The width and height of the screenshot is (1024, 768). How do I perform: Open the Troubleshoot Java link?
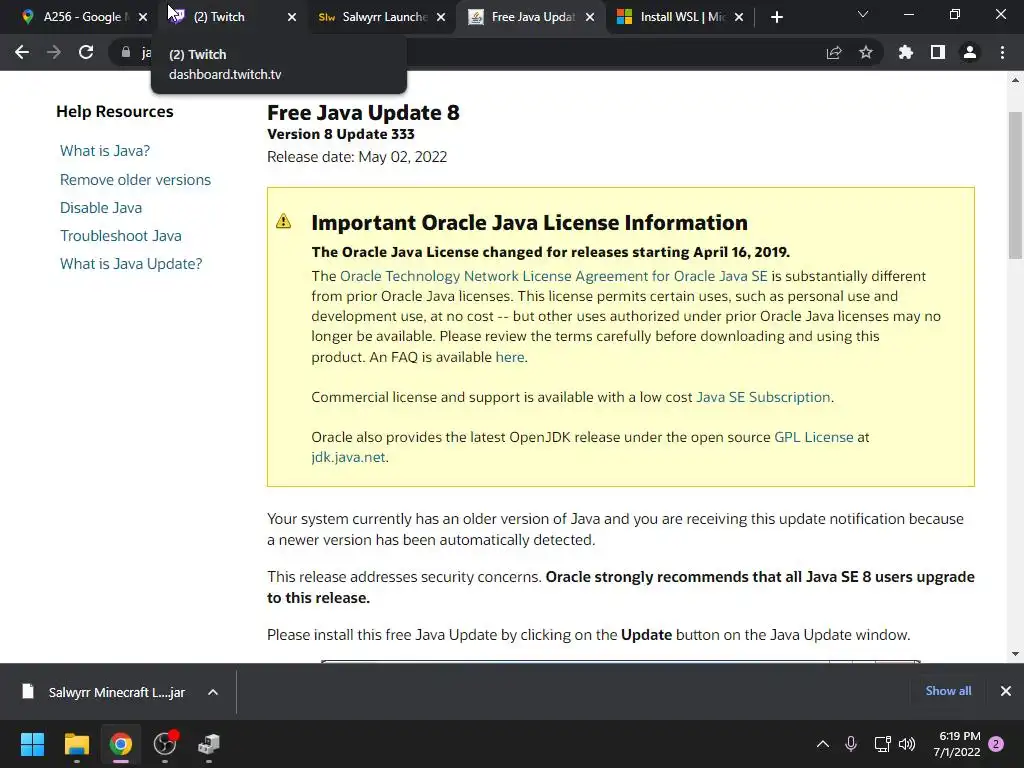(121, 236)
